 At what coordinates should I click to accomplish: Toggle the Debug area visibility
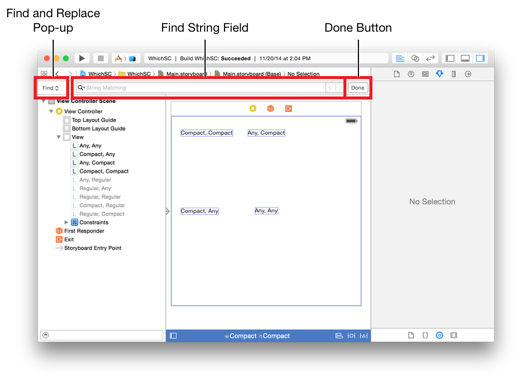tap(465, 58)
